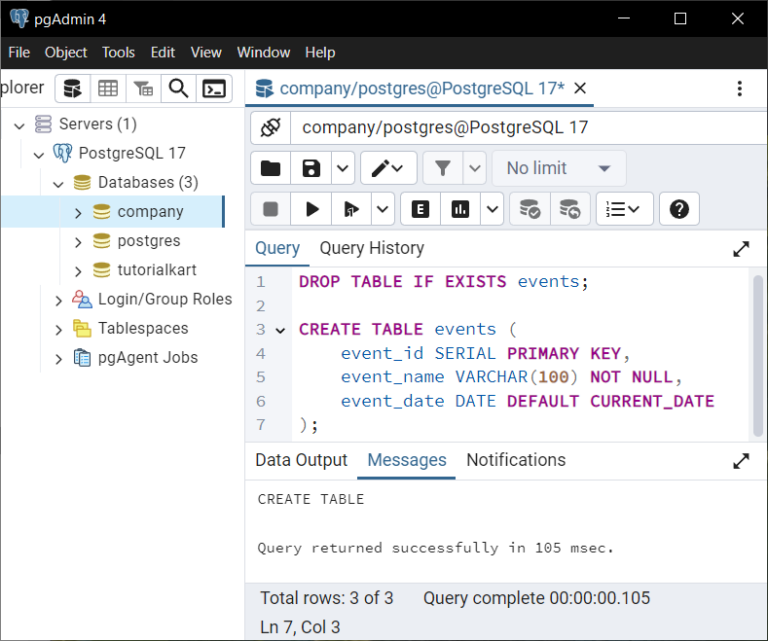Execute the query with the play button
768x641 pixels.
click(x=311, y=209)
